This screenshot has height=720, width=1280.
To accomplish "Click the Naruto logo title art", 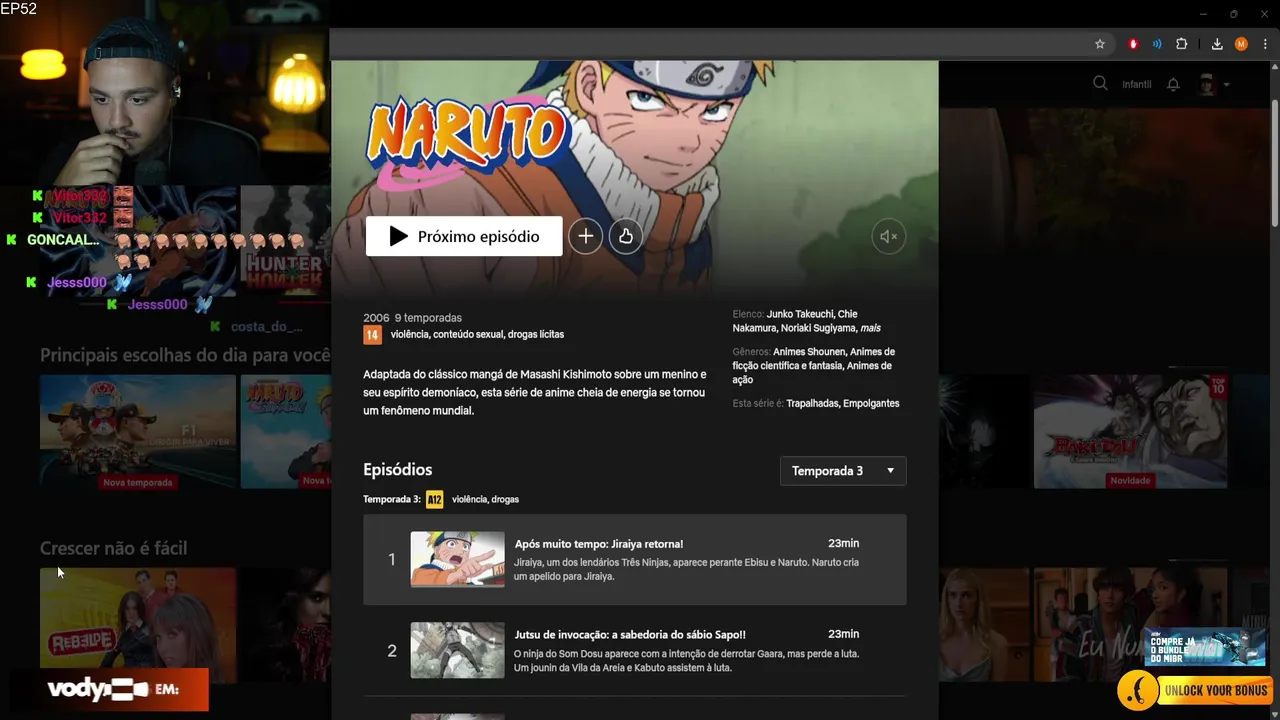I will pyautogui.click(x=466, y=141).
